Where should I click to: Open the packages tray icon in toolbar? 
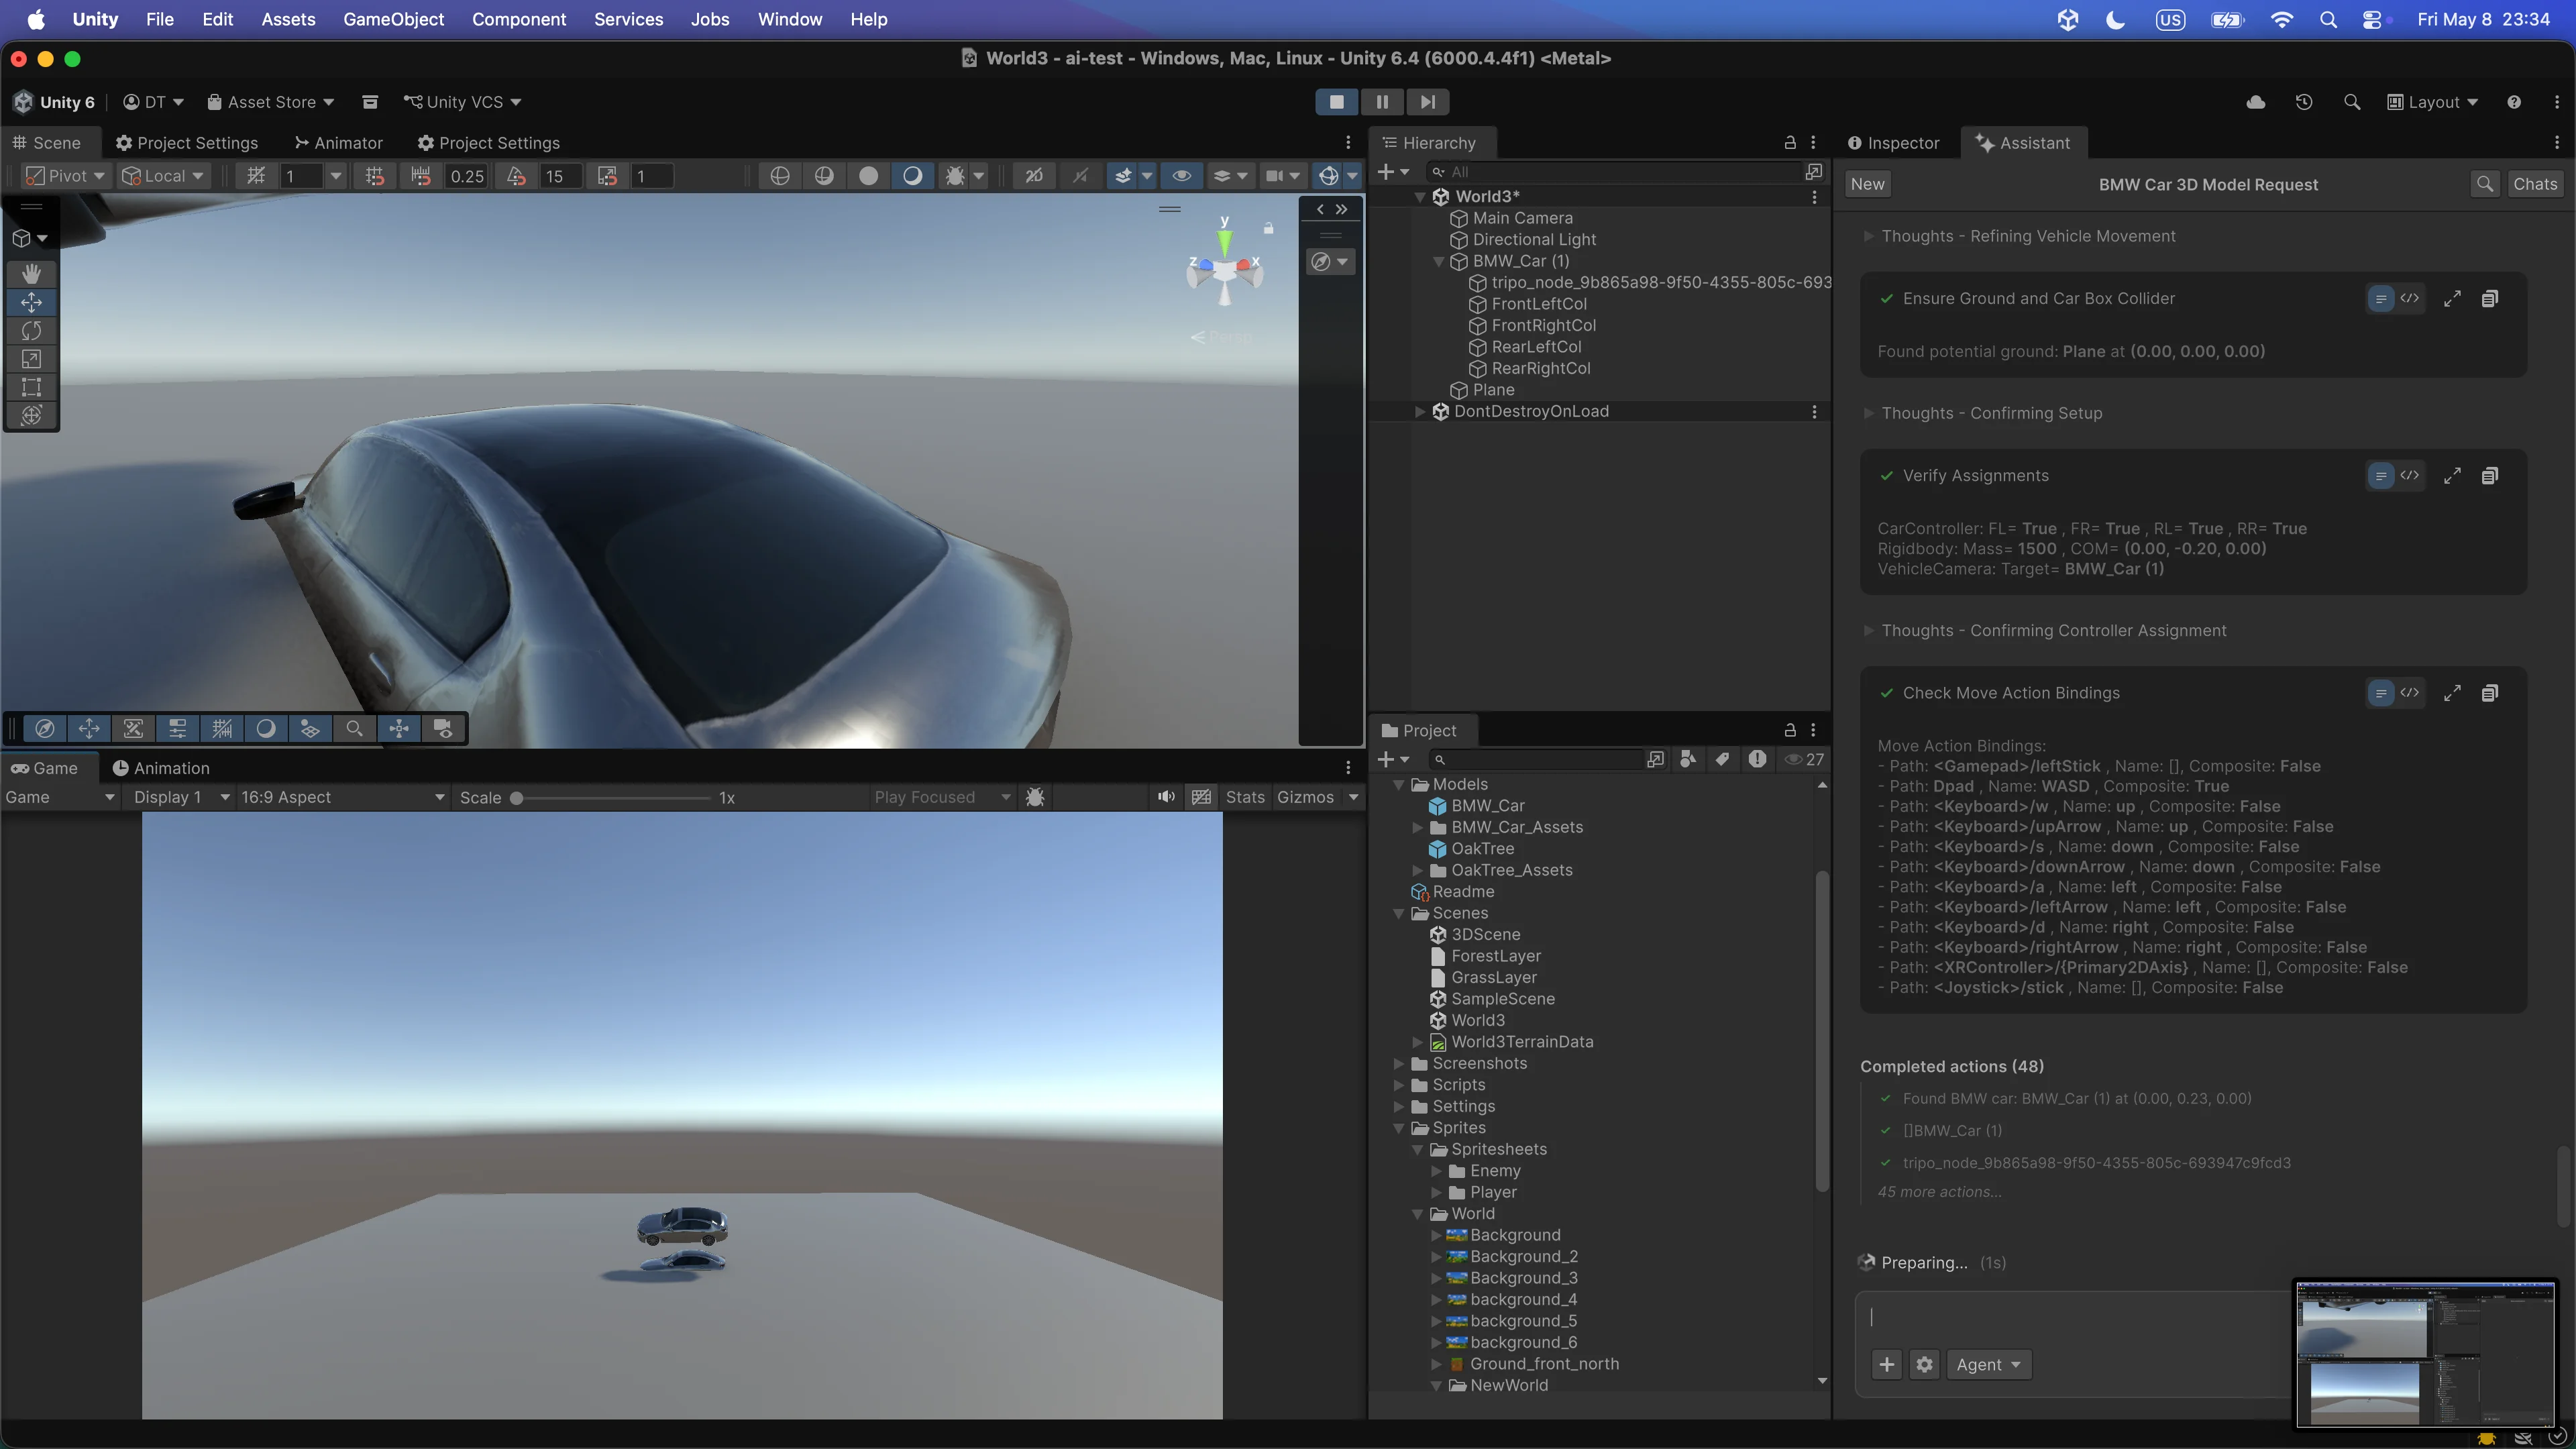pos(370,102)
